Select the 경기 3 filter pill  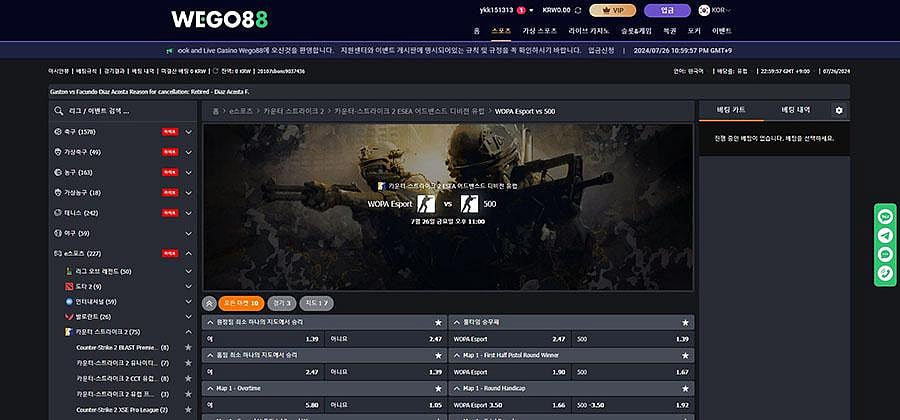(x=282, y=303)
